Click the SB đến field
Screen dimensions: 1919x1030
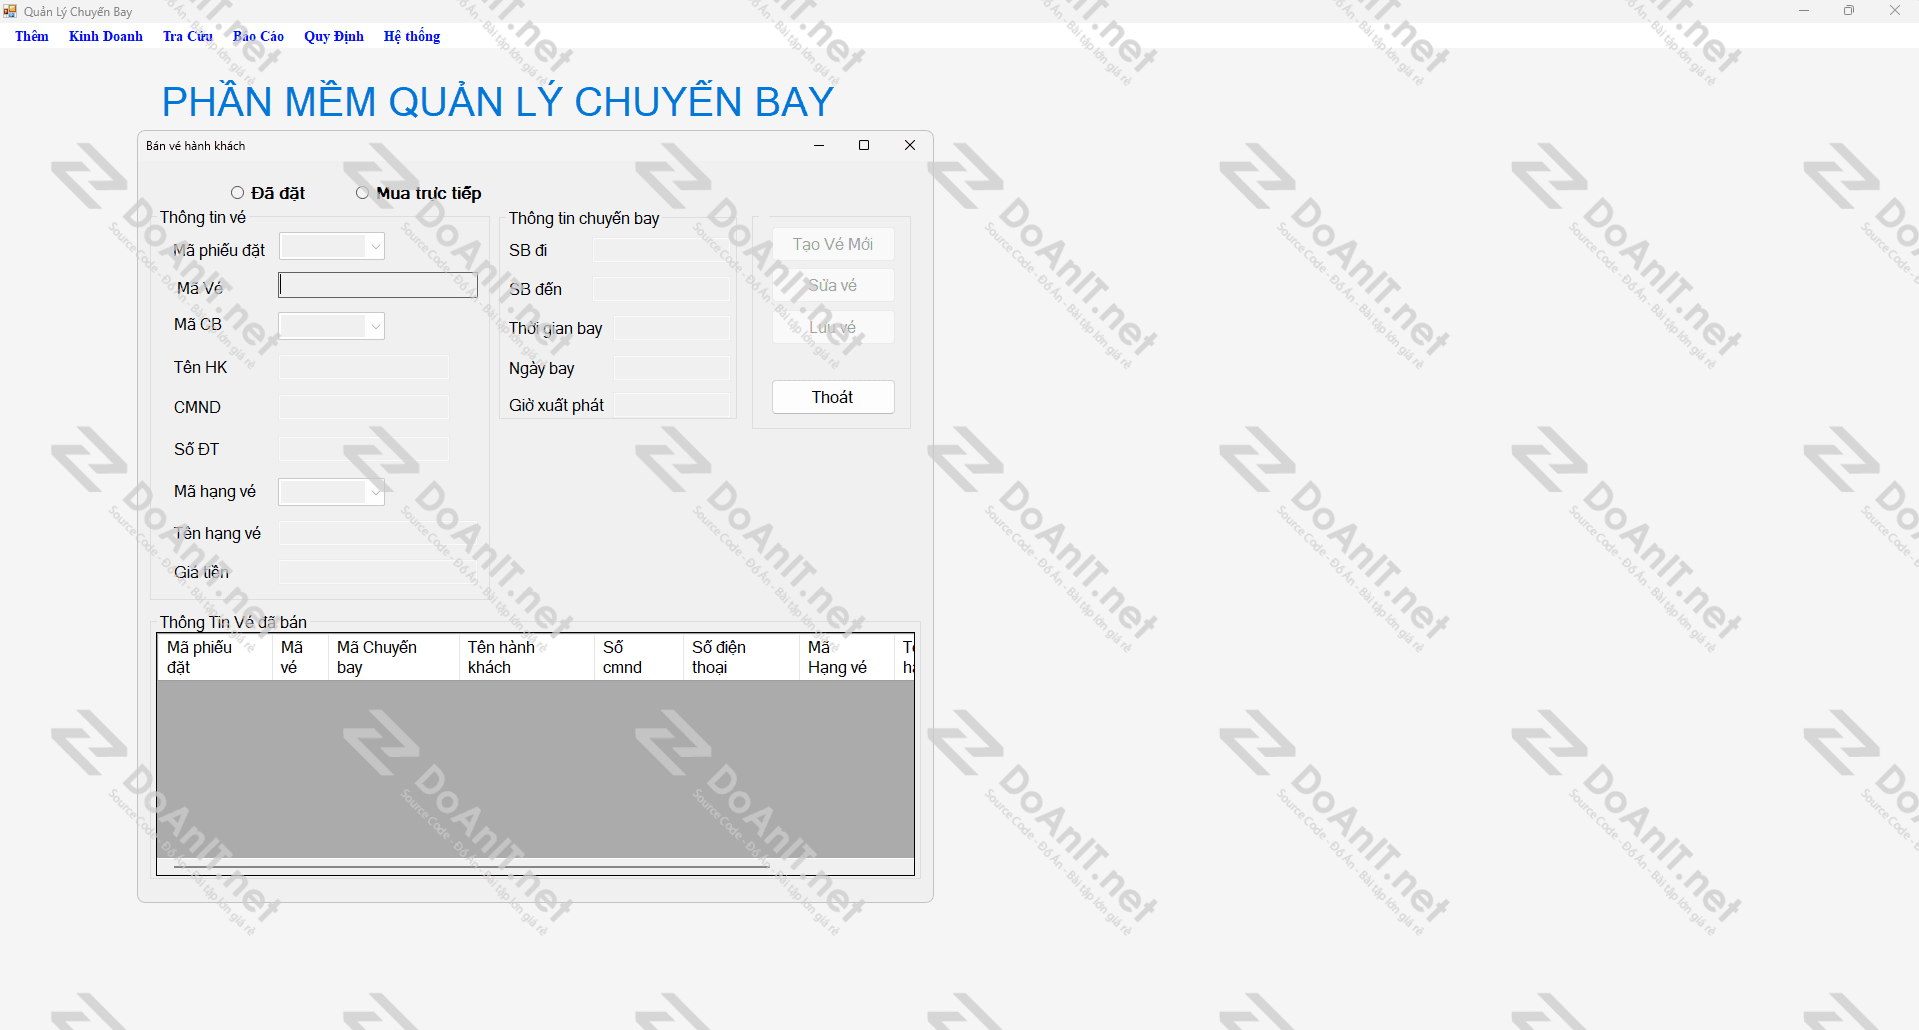662,289
